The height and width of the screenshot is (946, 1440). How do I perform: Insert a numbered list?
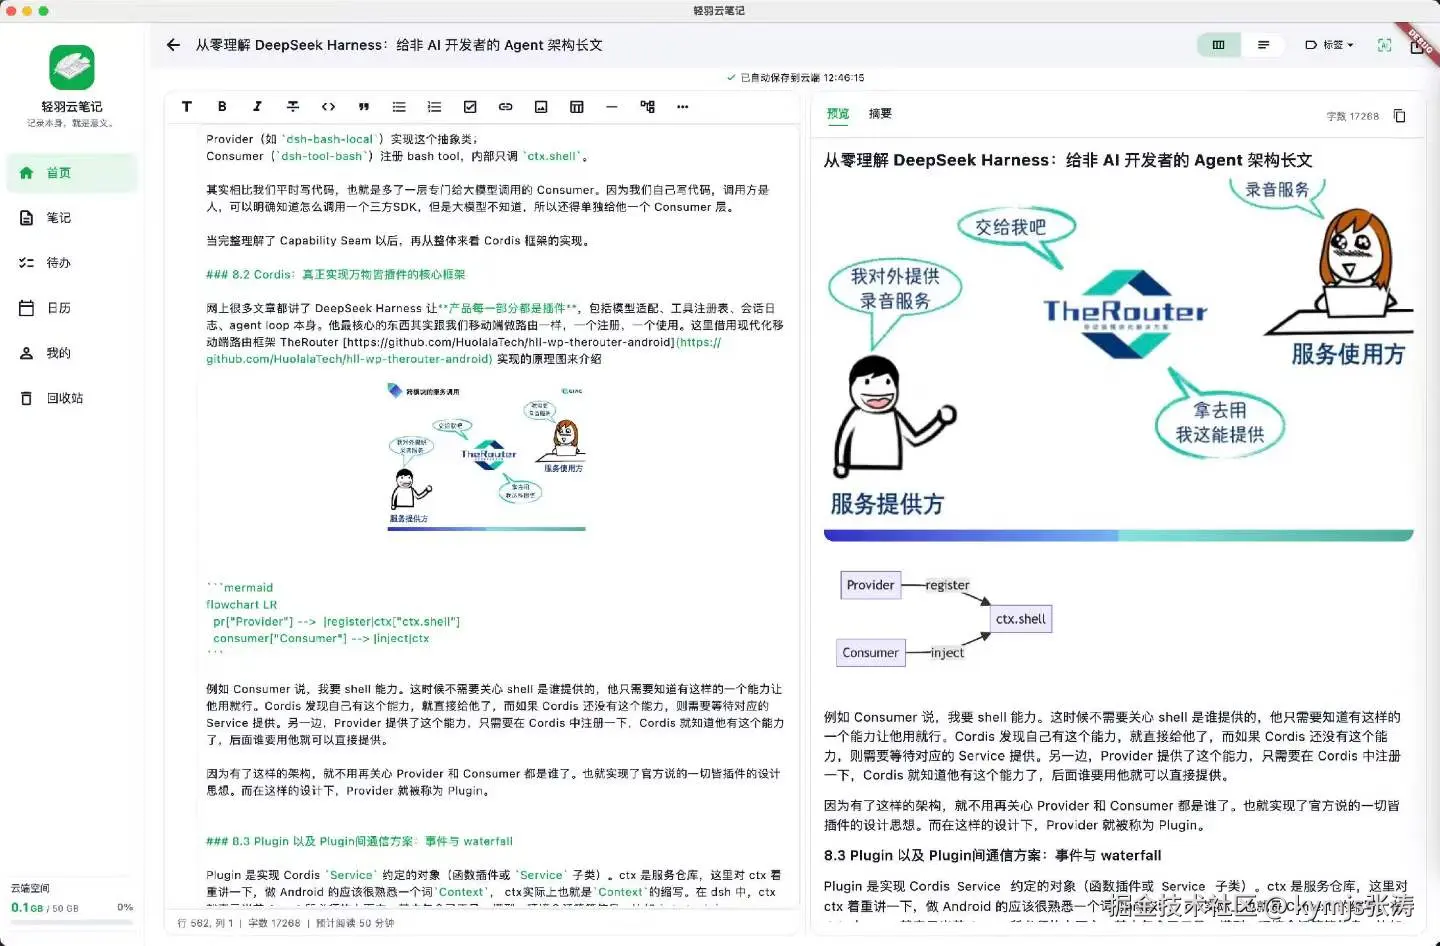point(434,107)
